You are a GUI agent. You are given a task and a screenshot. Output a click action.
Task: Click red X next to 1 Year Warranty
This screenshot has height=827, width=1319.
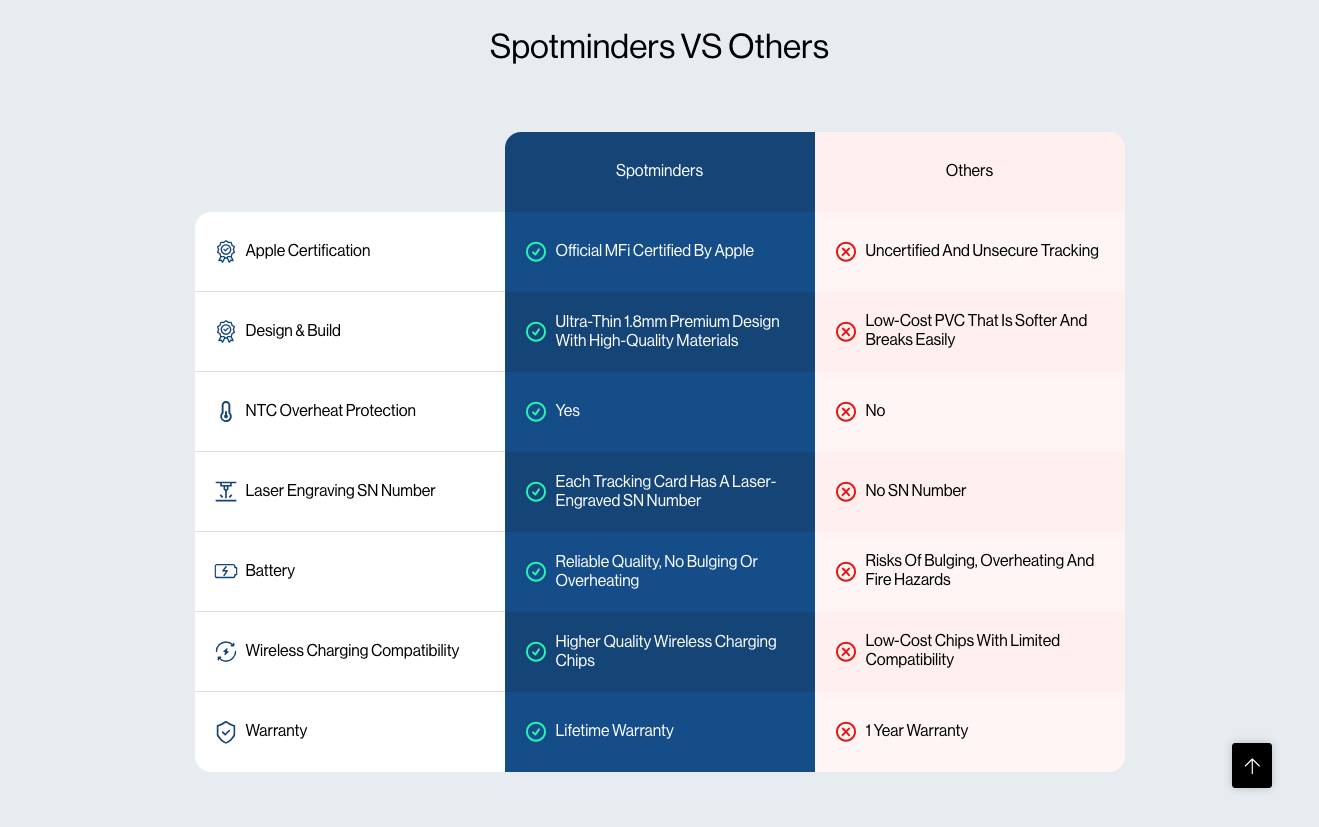click(846, 731)
